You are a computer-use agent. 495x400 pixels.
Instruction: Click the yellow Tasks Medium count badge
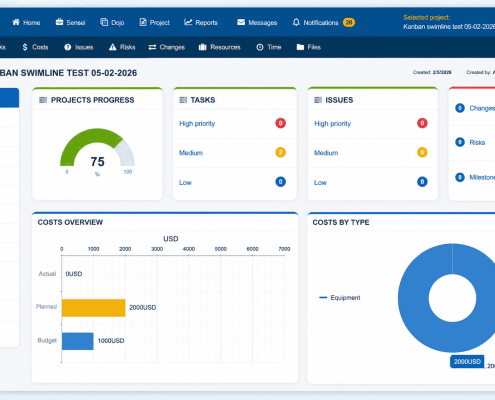(280, 152)
